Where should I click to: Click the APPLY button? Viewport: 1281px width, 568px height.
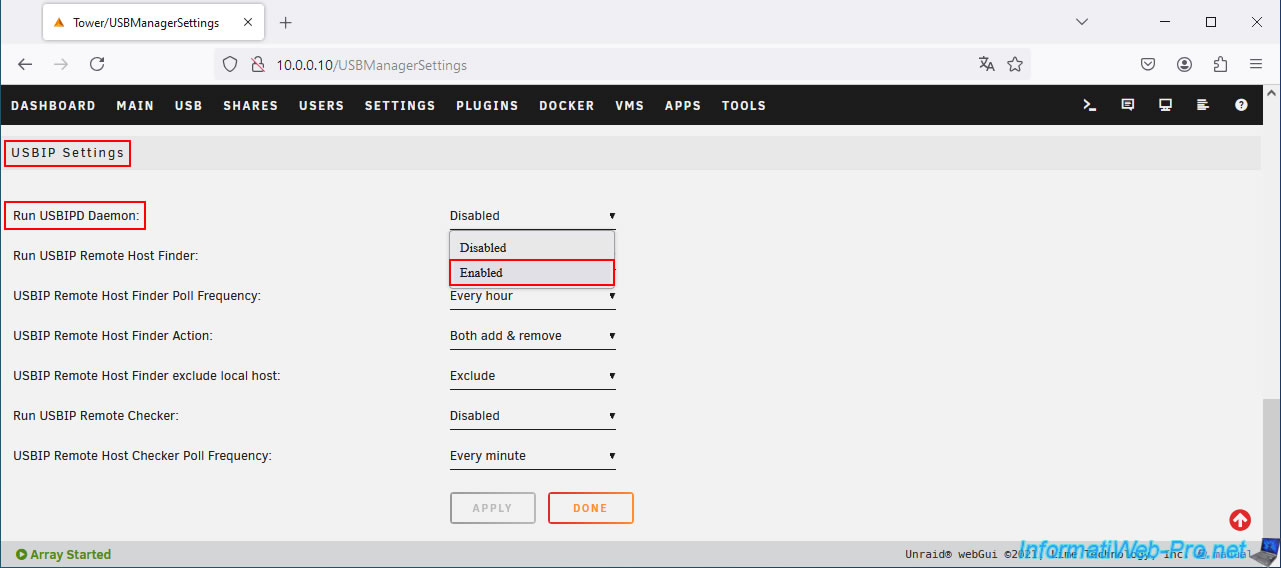click(492, 508)
